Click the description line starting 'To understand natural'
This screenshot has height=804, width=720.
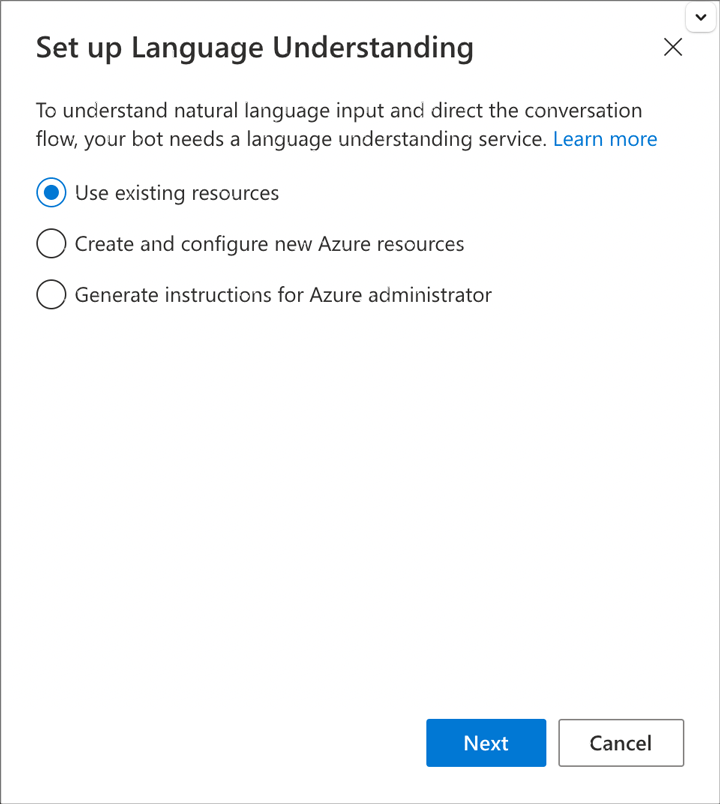[x=339, y=110]
